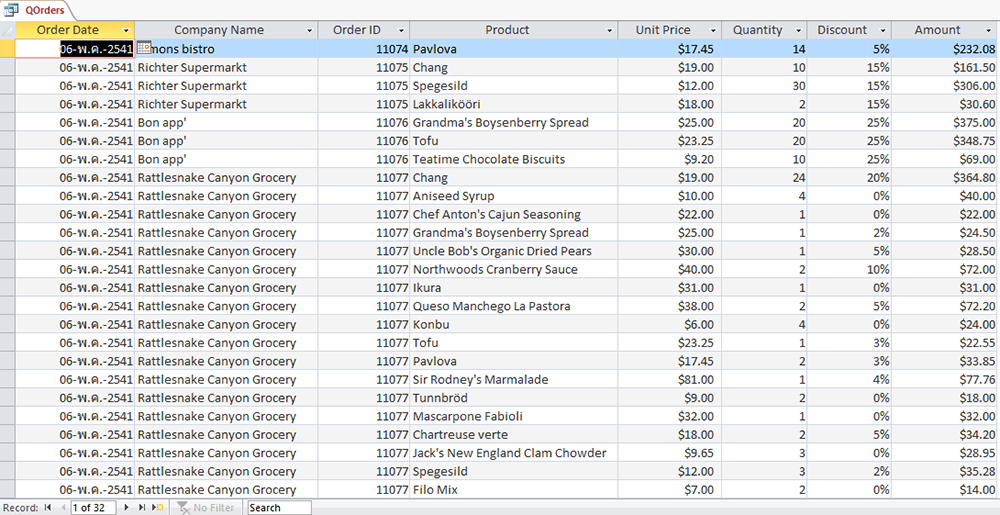
Task: Expand the Company Name filter arrow
Action: [309, 30]
